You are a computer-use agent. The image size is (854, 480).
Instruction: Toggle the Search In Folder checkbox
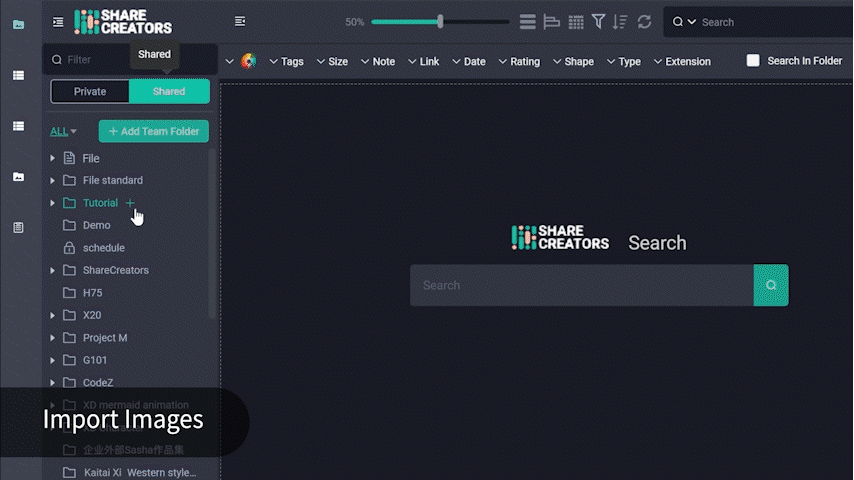pos(753,60)
